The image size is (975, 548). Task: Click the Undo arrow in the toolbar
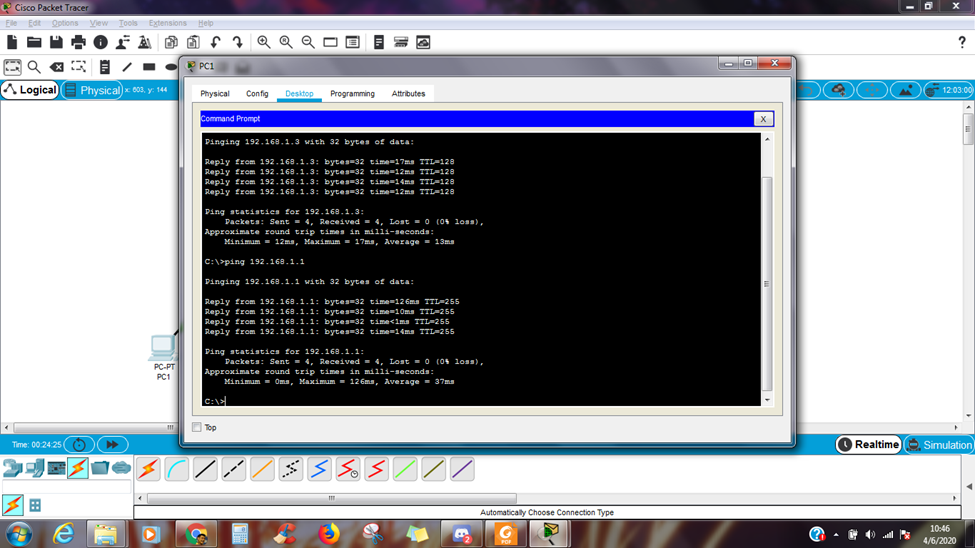pos(216,42)
